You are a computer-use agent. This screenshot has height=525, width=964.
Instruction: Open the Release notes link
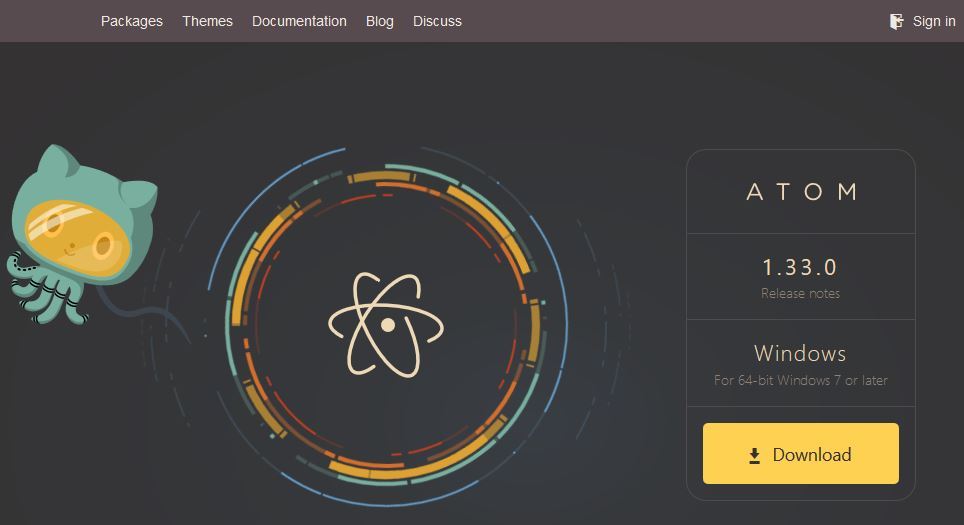tap(800, 294)
